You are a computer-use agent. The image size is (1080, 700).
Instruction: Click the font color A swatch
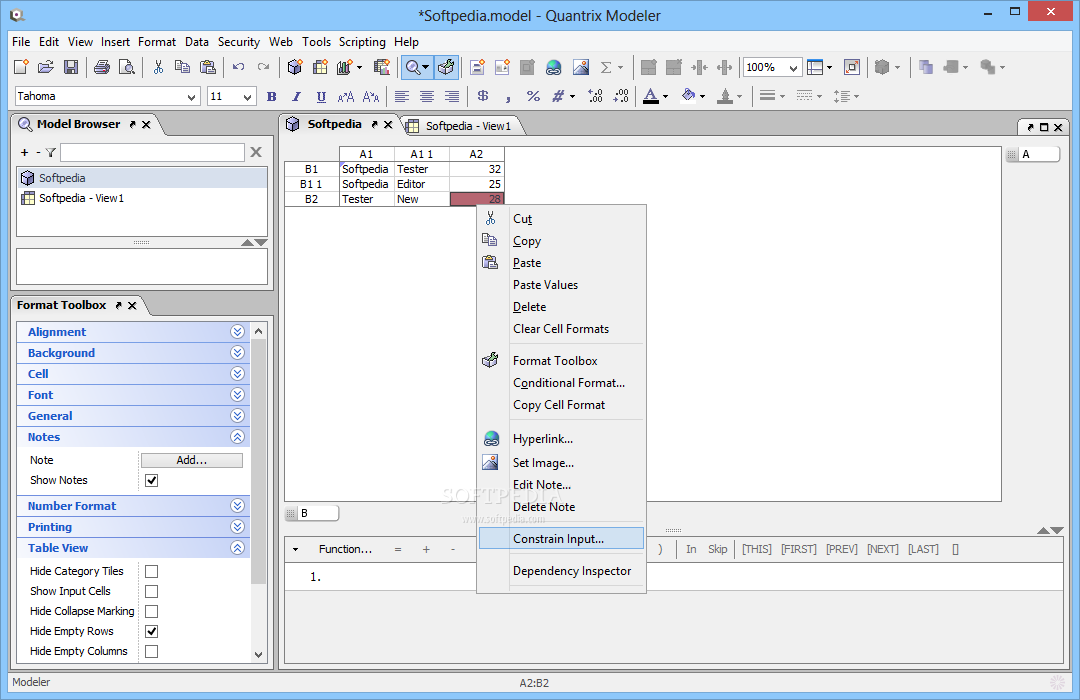(651, 96)
